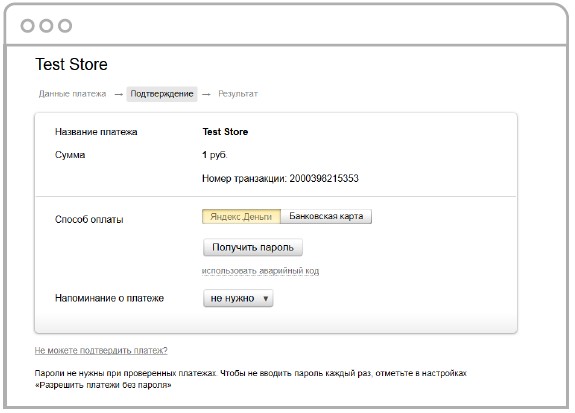Click the 1 руб. amount value
The width and height of the screenshot is (575, 413).
click(x=215, y=155)
